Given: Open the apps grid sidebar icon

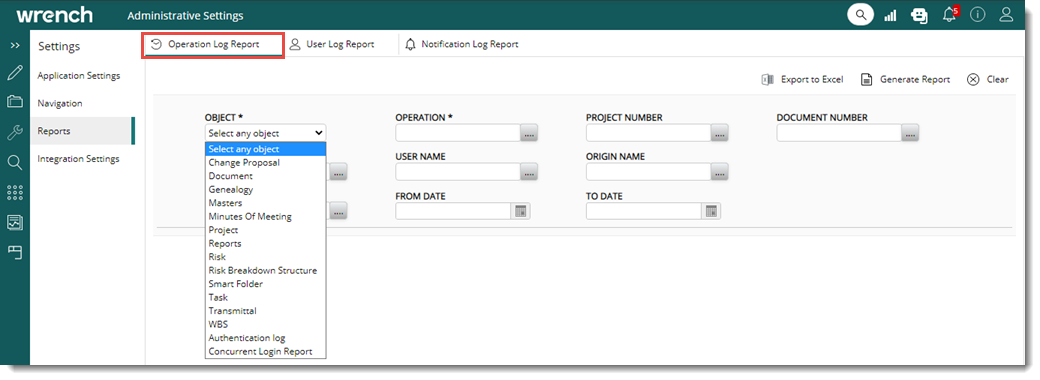Looking at the screenshot, I should [15, 192].
